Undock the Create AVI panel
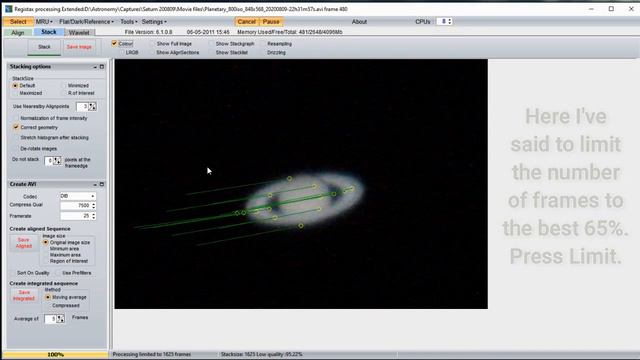The image size is (640, 360). pyautogui.click(x=102, y=184)
